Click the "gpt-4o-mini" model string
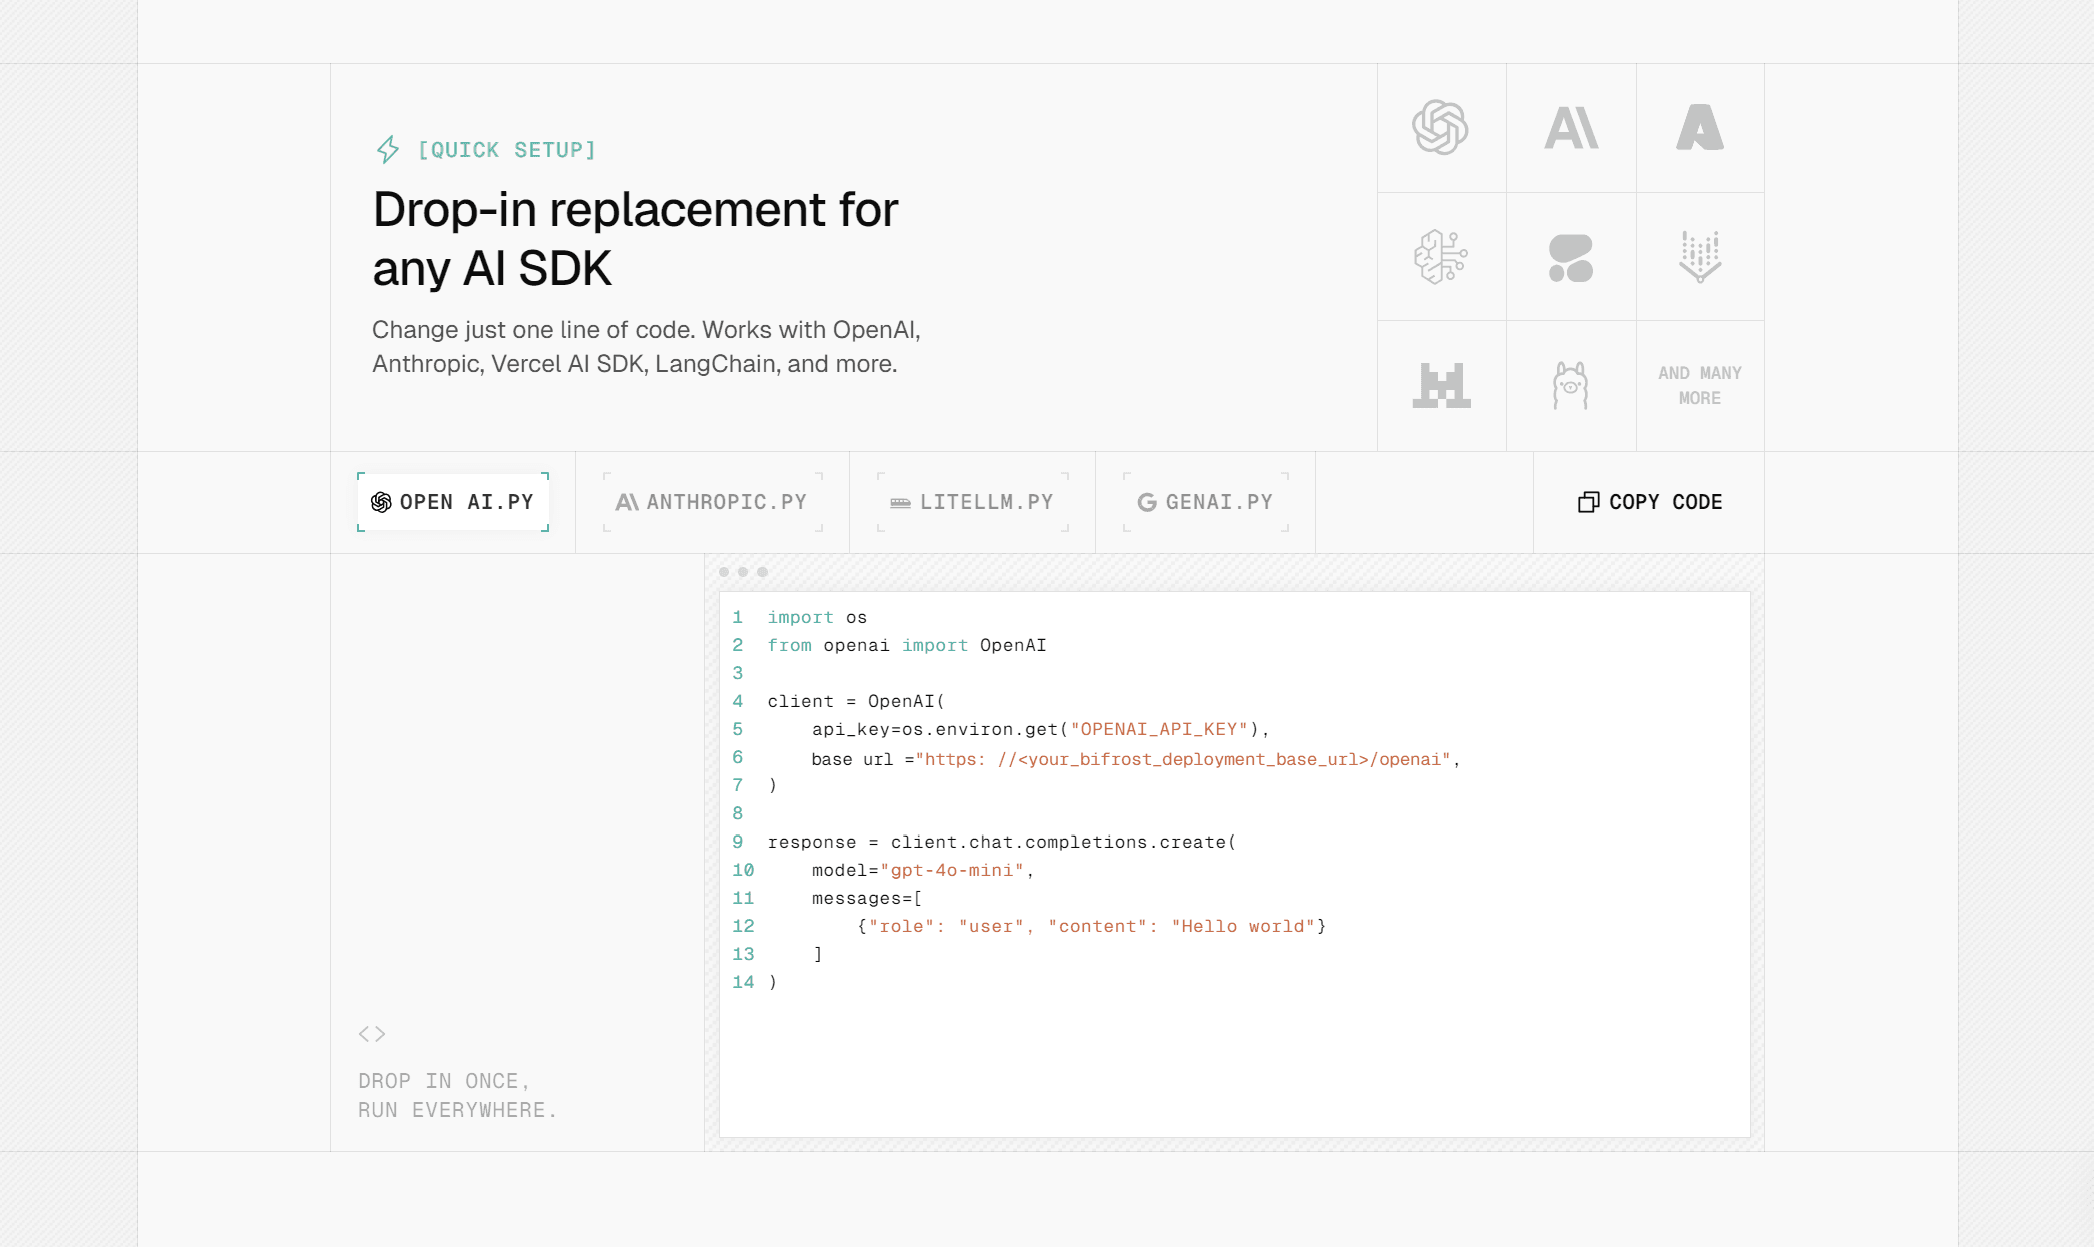Image resolution: width=2094 pixels, height=1247 pixels. point(952,871)
